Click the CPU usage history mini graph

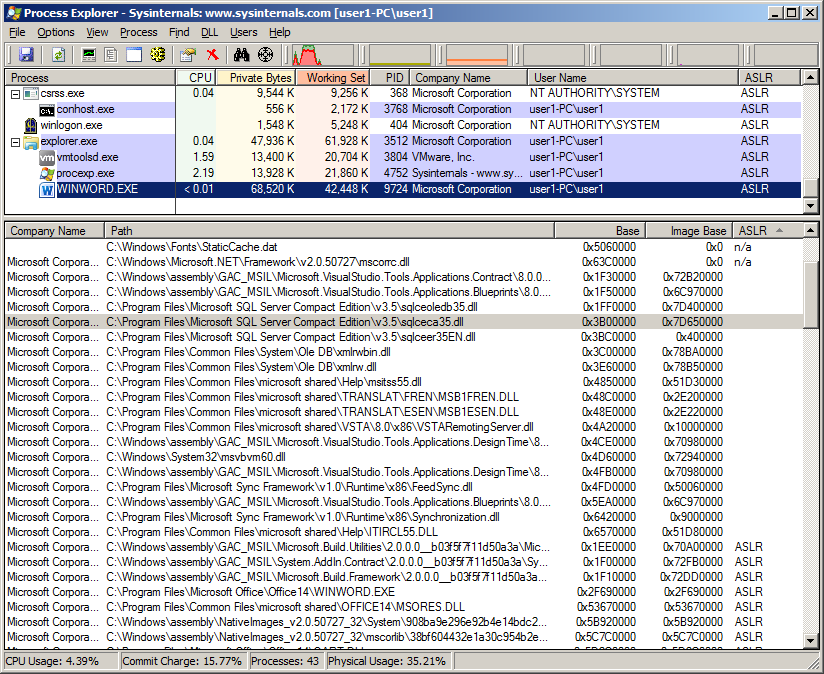323,55
